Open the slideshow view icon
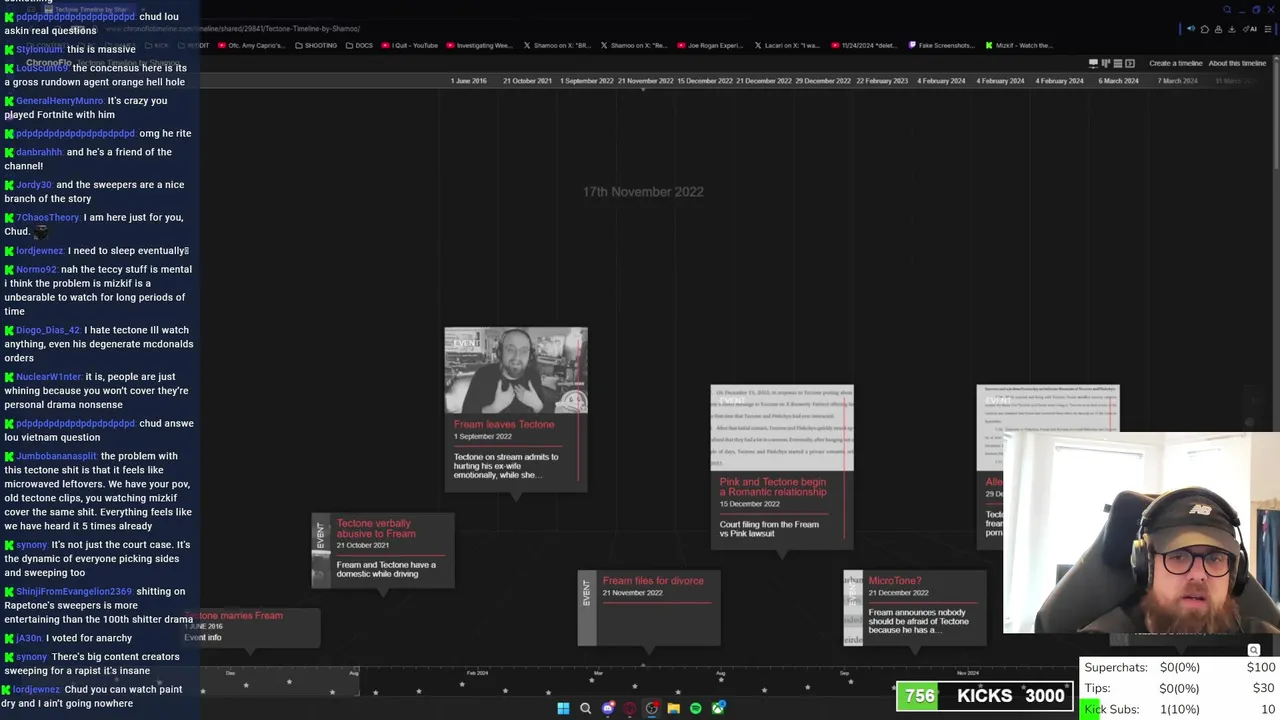This screenshot has height=720, width=1280. (x=1130, y=63)
